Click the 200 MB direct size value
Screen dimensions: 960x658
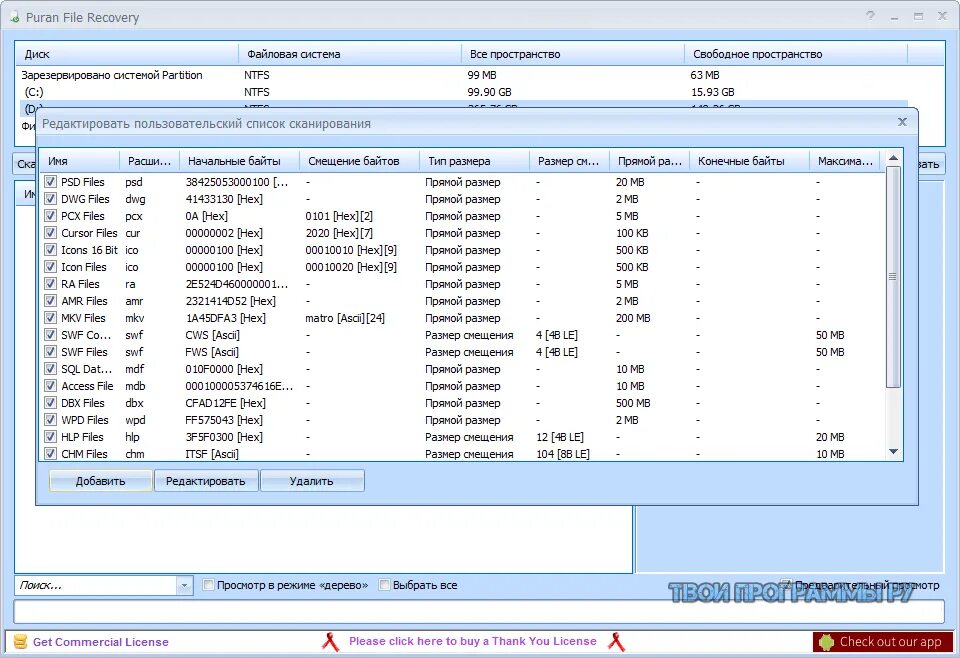(x=633, y=318)
